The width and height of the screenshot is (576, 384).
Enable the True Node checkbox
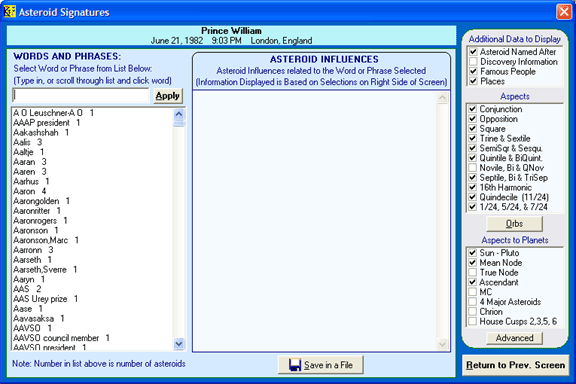tap(472, 272)
